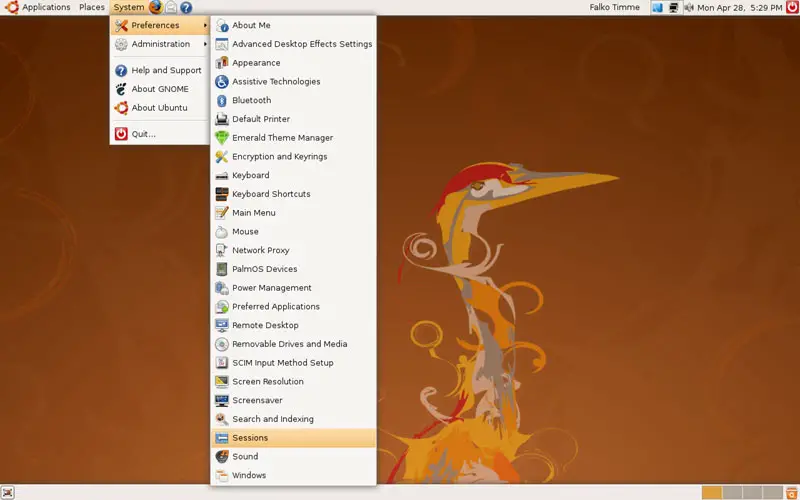Viewport: 800px width, 500px height.
Task: Click the System menu in top panel
Action: pos(129,7)
